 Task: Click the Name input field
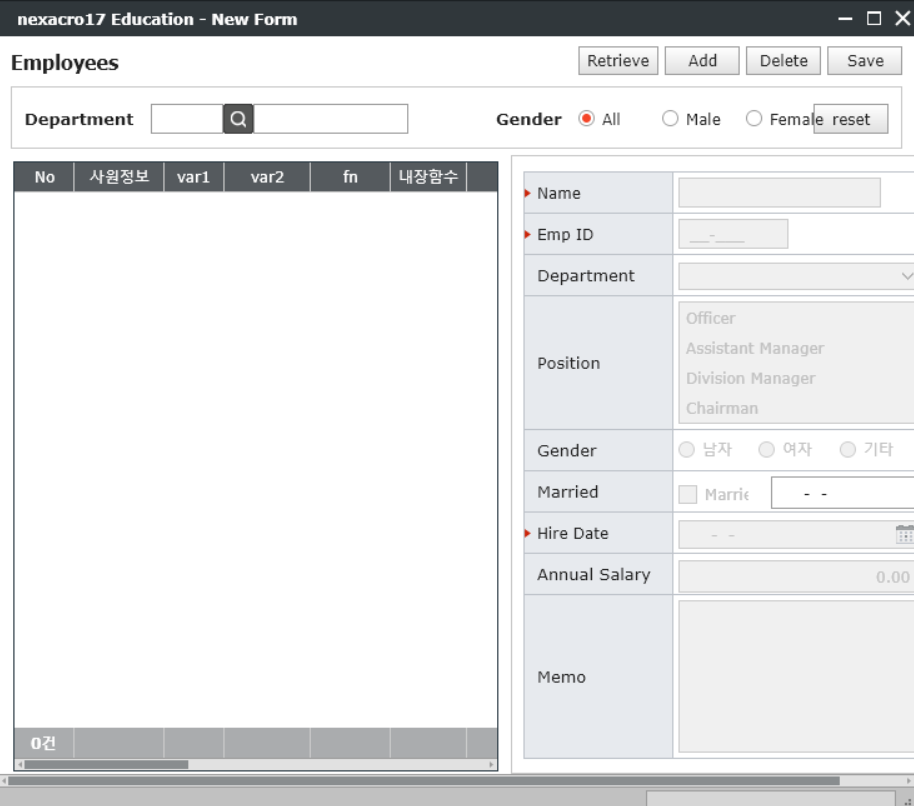779,192
